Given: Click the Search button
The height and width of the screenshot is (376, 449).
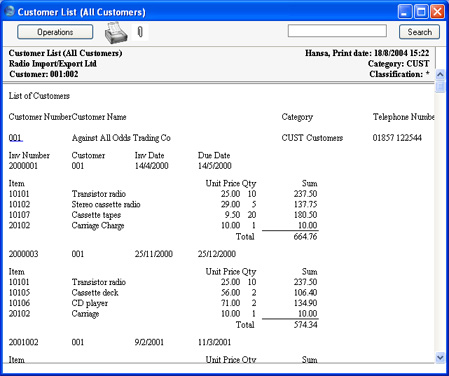Looking at the screenshot, I should click(419, 32).
